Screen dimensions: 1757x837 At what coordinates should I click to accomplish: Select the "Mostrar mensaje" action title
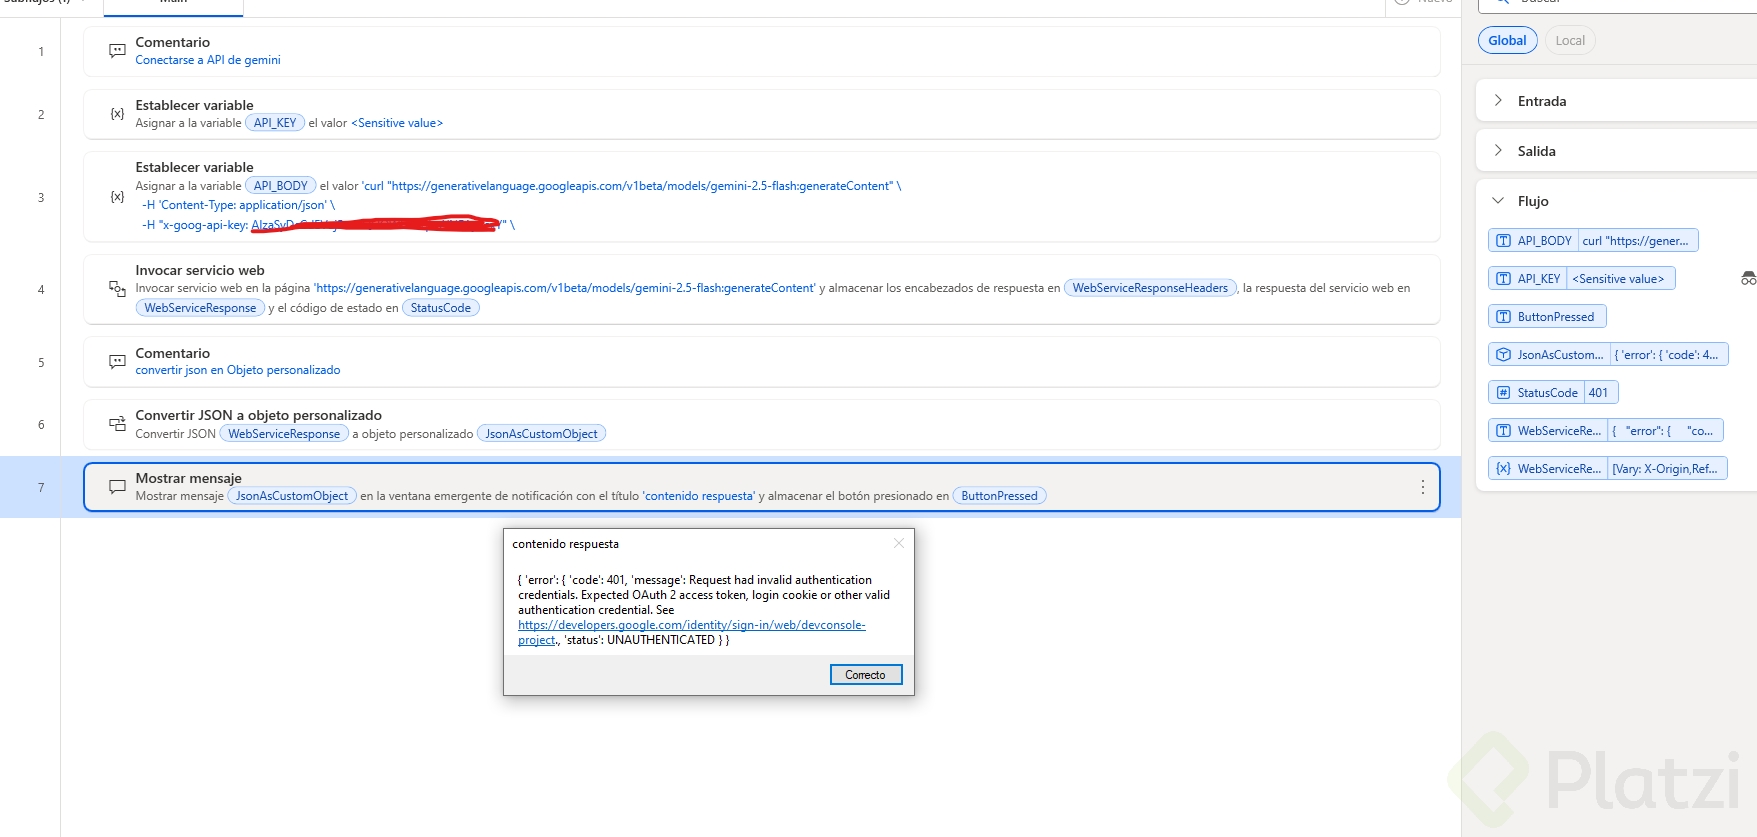pyautogui.click(x=189, y=478)
